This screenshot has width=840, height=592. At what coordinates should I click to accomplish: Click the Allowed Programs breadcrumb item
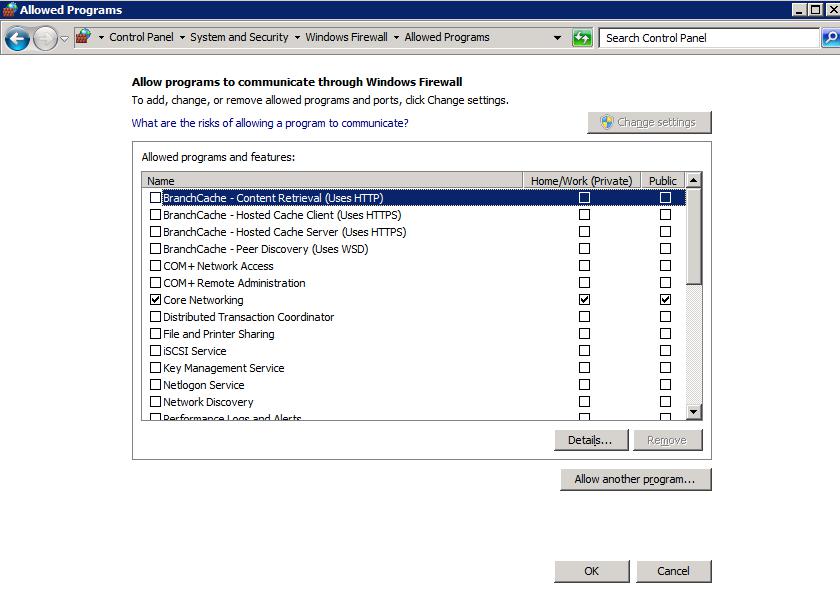point(447,37)
